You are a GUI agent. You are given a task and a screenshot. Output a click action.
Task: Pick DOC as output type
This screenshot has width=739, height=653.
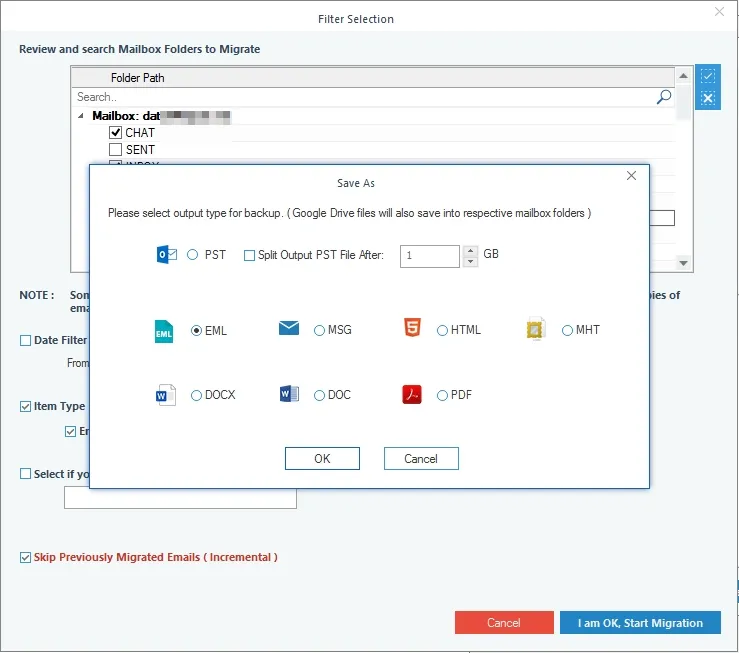(x=319, y=395)
